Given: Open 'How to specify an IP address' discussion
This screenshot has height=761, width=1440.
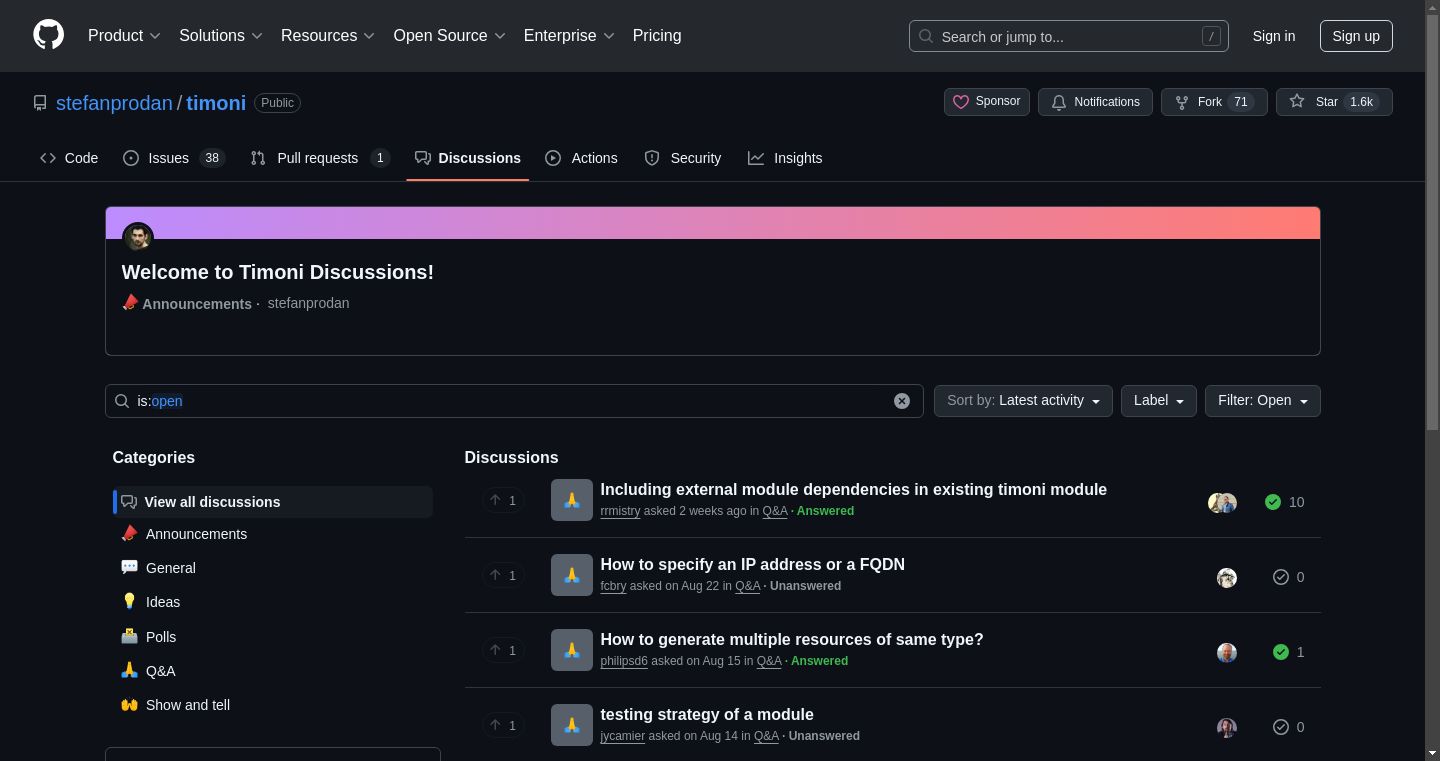Looking at the screenshot, I should coord(752,564).
